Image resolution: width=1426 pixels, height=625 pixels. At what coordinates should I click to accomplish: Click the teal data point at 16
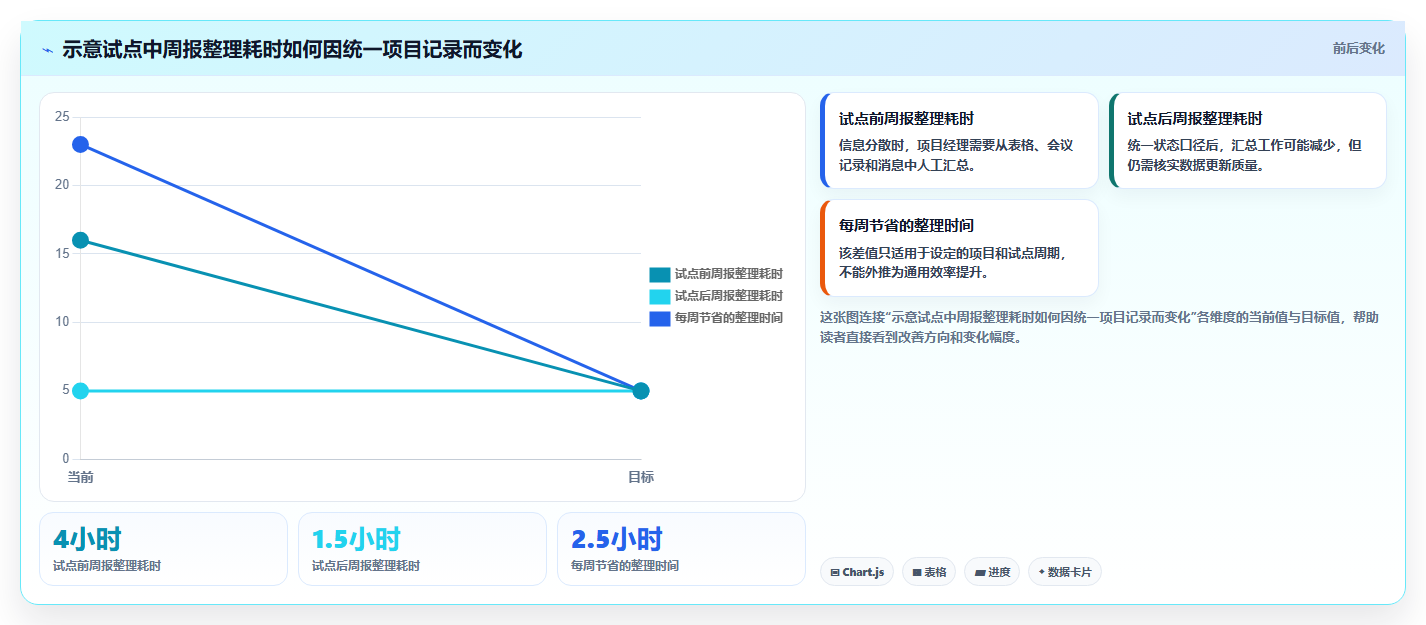(80, 240)
